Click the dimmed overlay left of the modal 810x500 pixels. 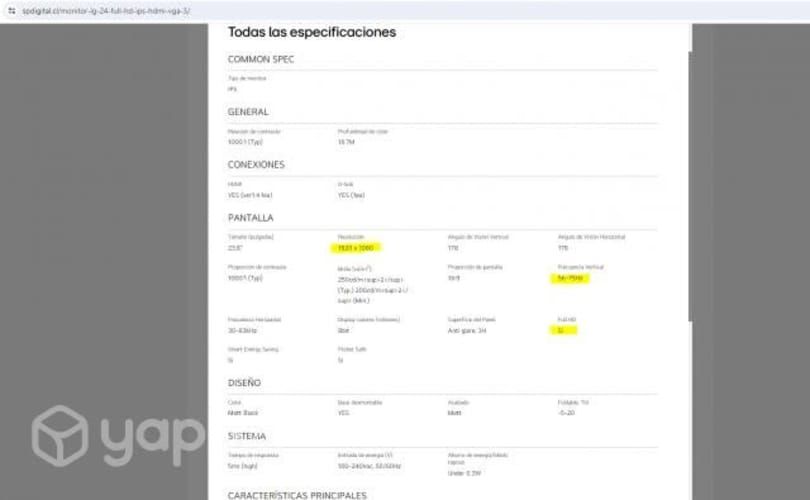[x=100, y=250]
